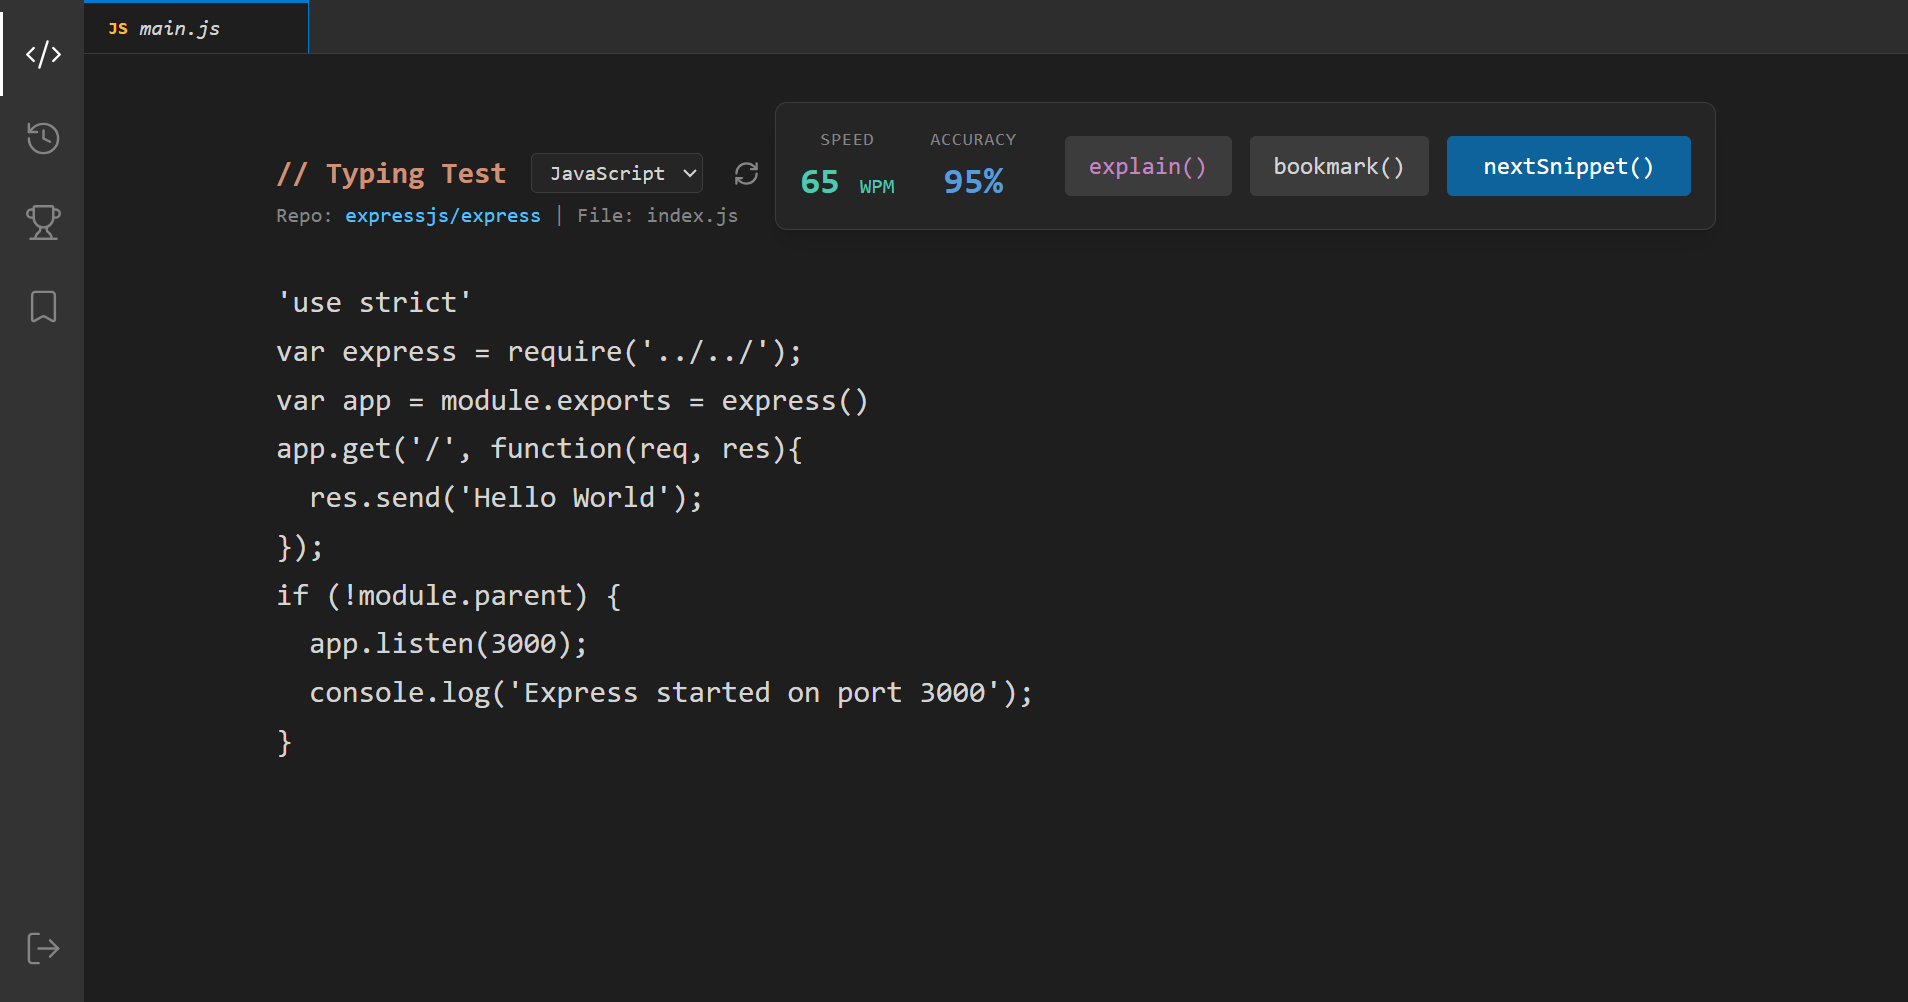Click the refresh snippet icon
This screenshot has width=1908, height=1002.
746,174
